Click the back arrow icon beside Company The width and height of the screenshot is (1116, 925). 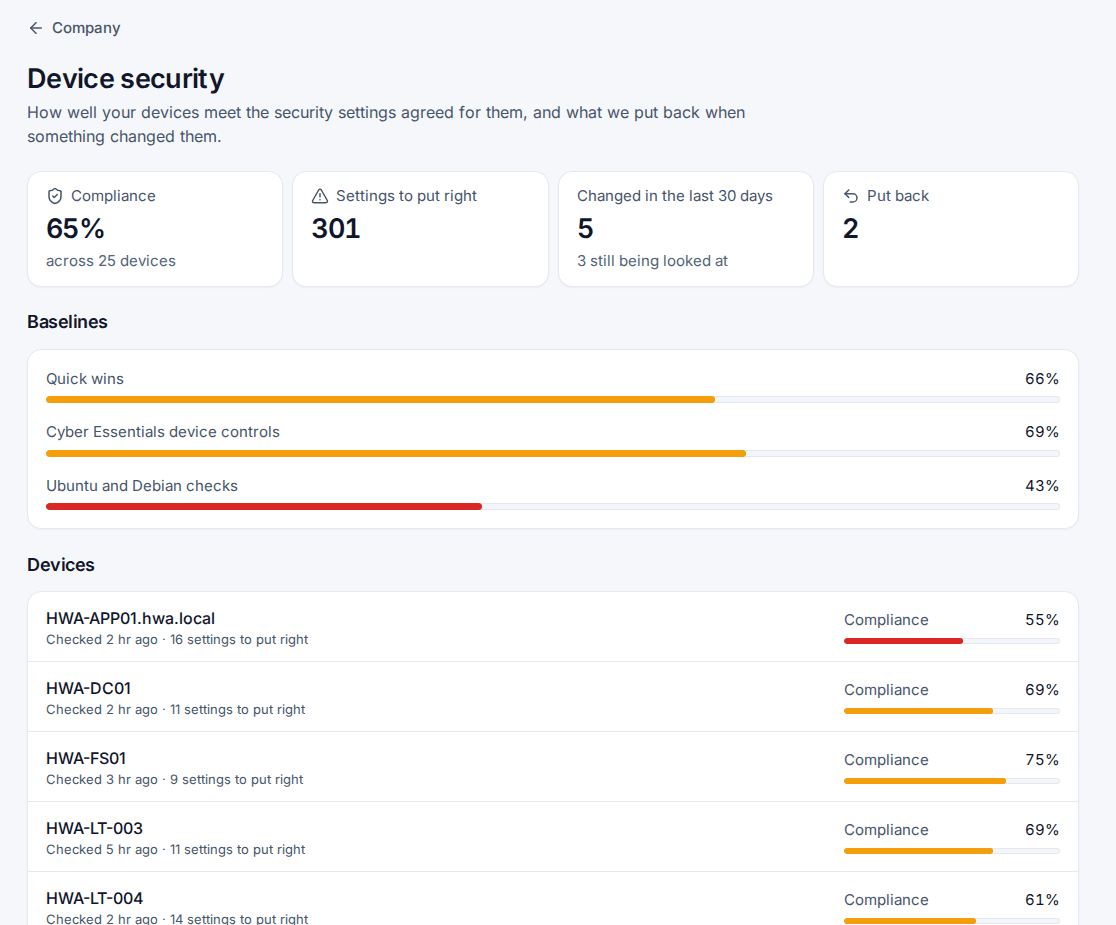click(36, 28)
